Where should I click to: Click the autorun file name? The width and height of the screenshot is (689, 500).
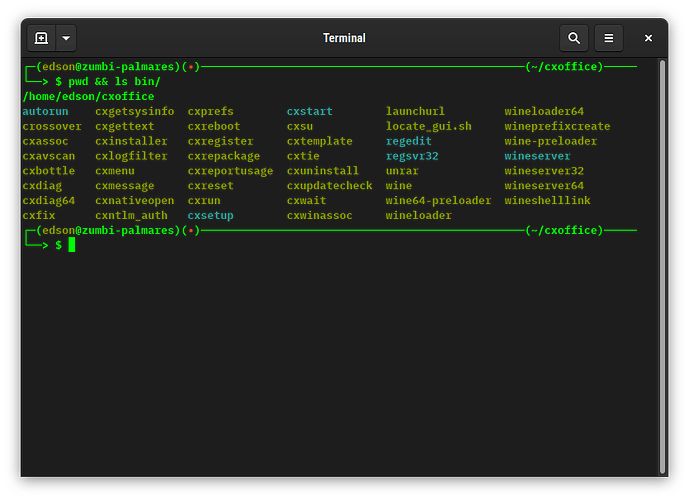[x=45, y=111]
